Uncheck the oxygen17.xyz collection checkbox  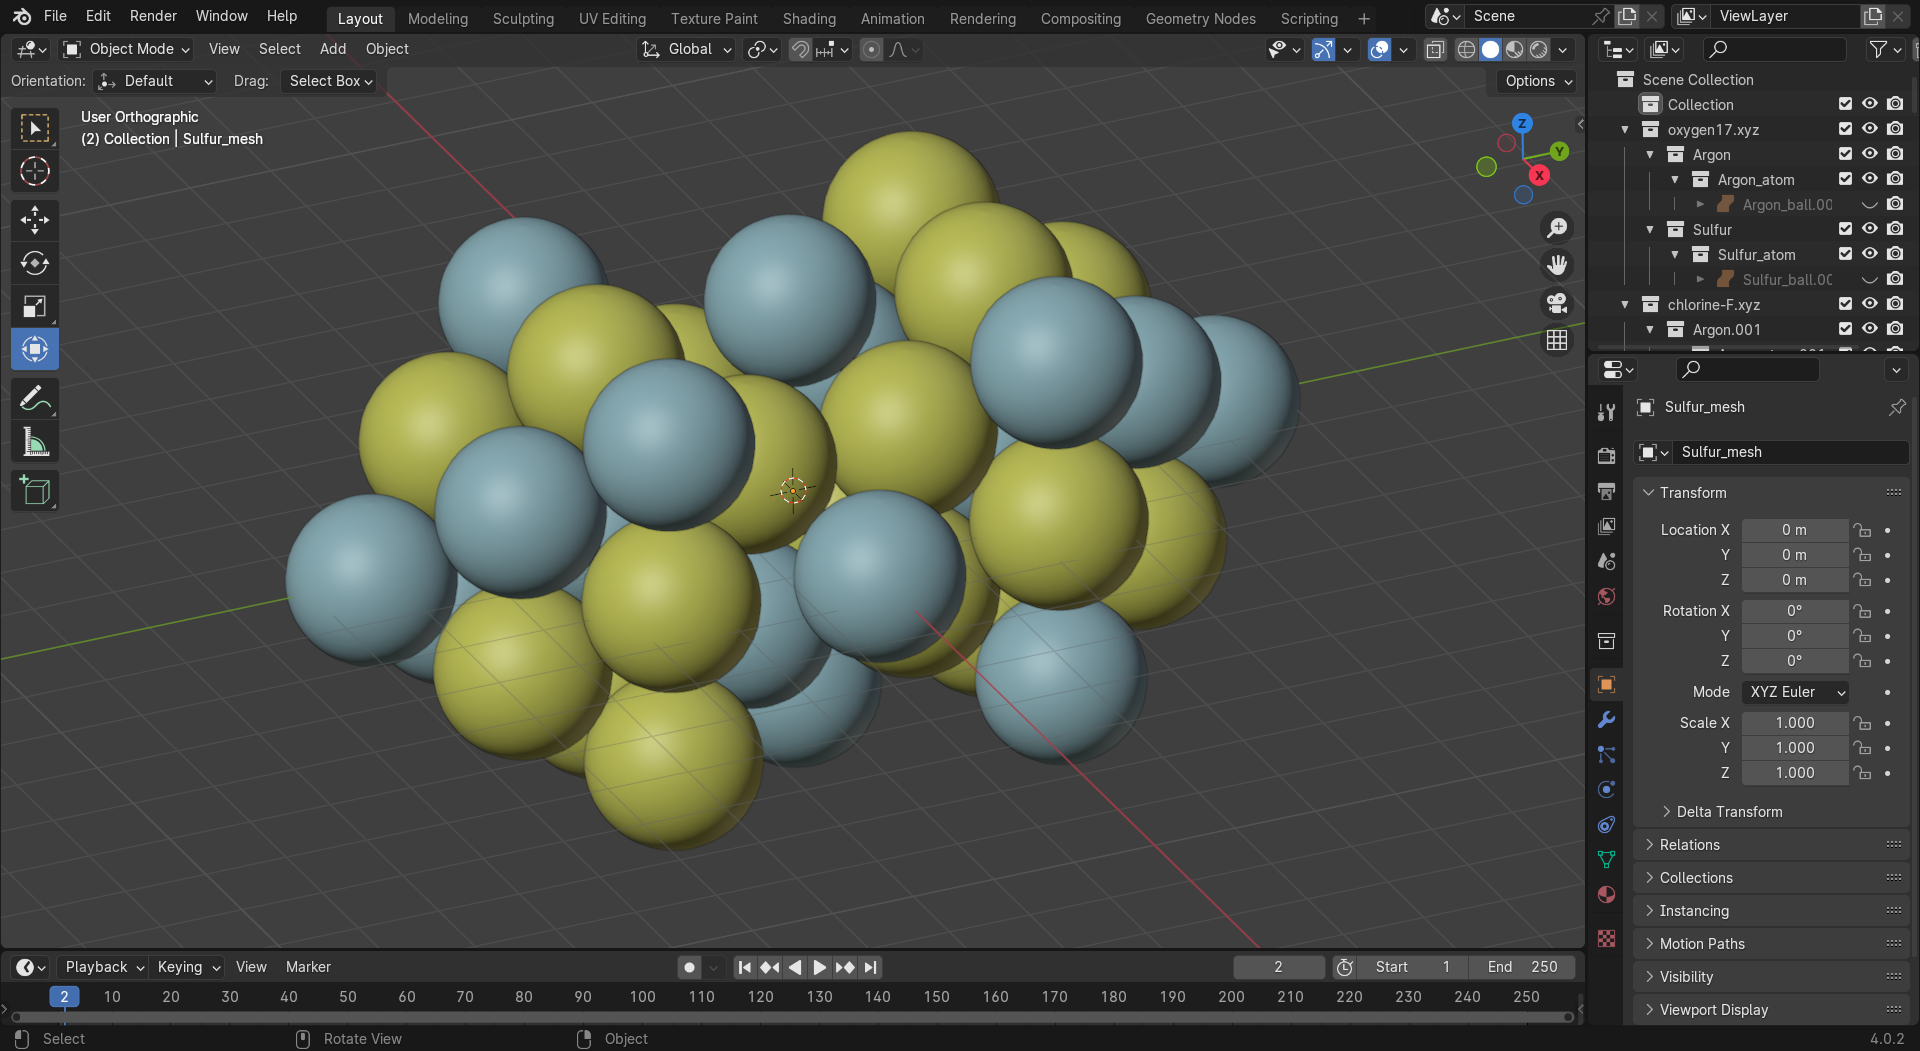[1845, 129]
